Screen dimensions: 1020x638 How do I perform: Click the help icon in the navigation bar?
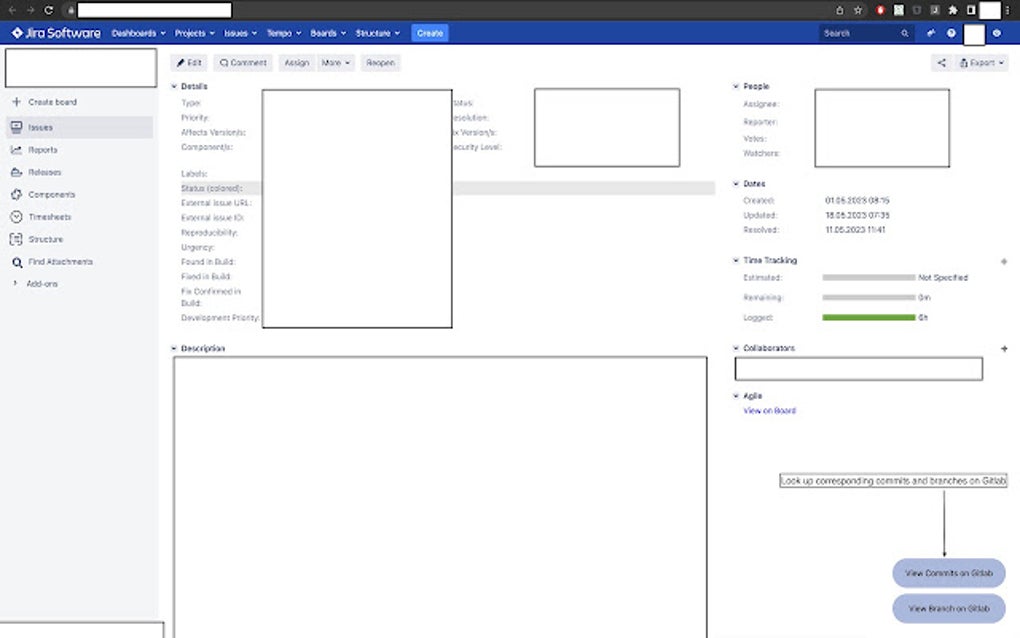pyautogui.click(x=950, y=32)
